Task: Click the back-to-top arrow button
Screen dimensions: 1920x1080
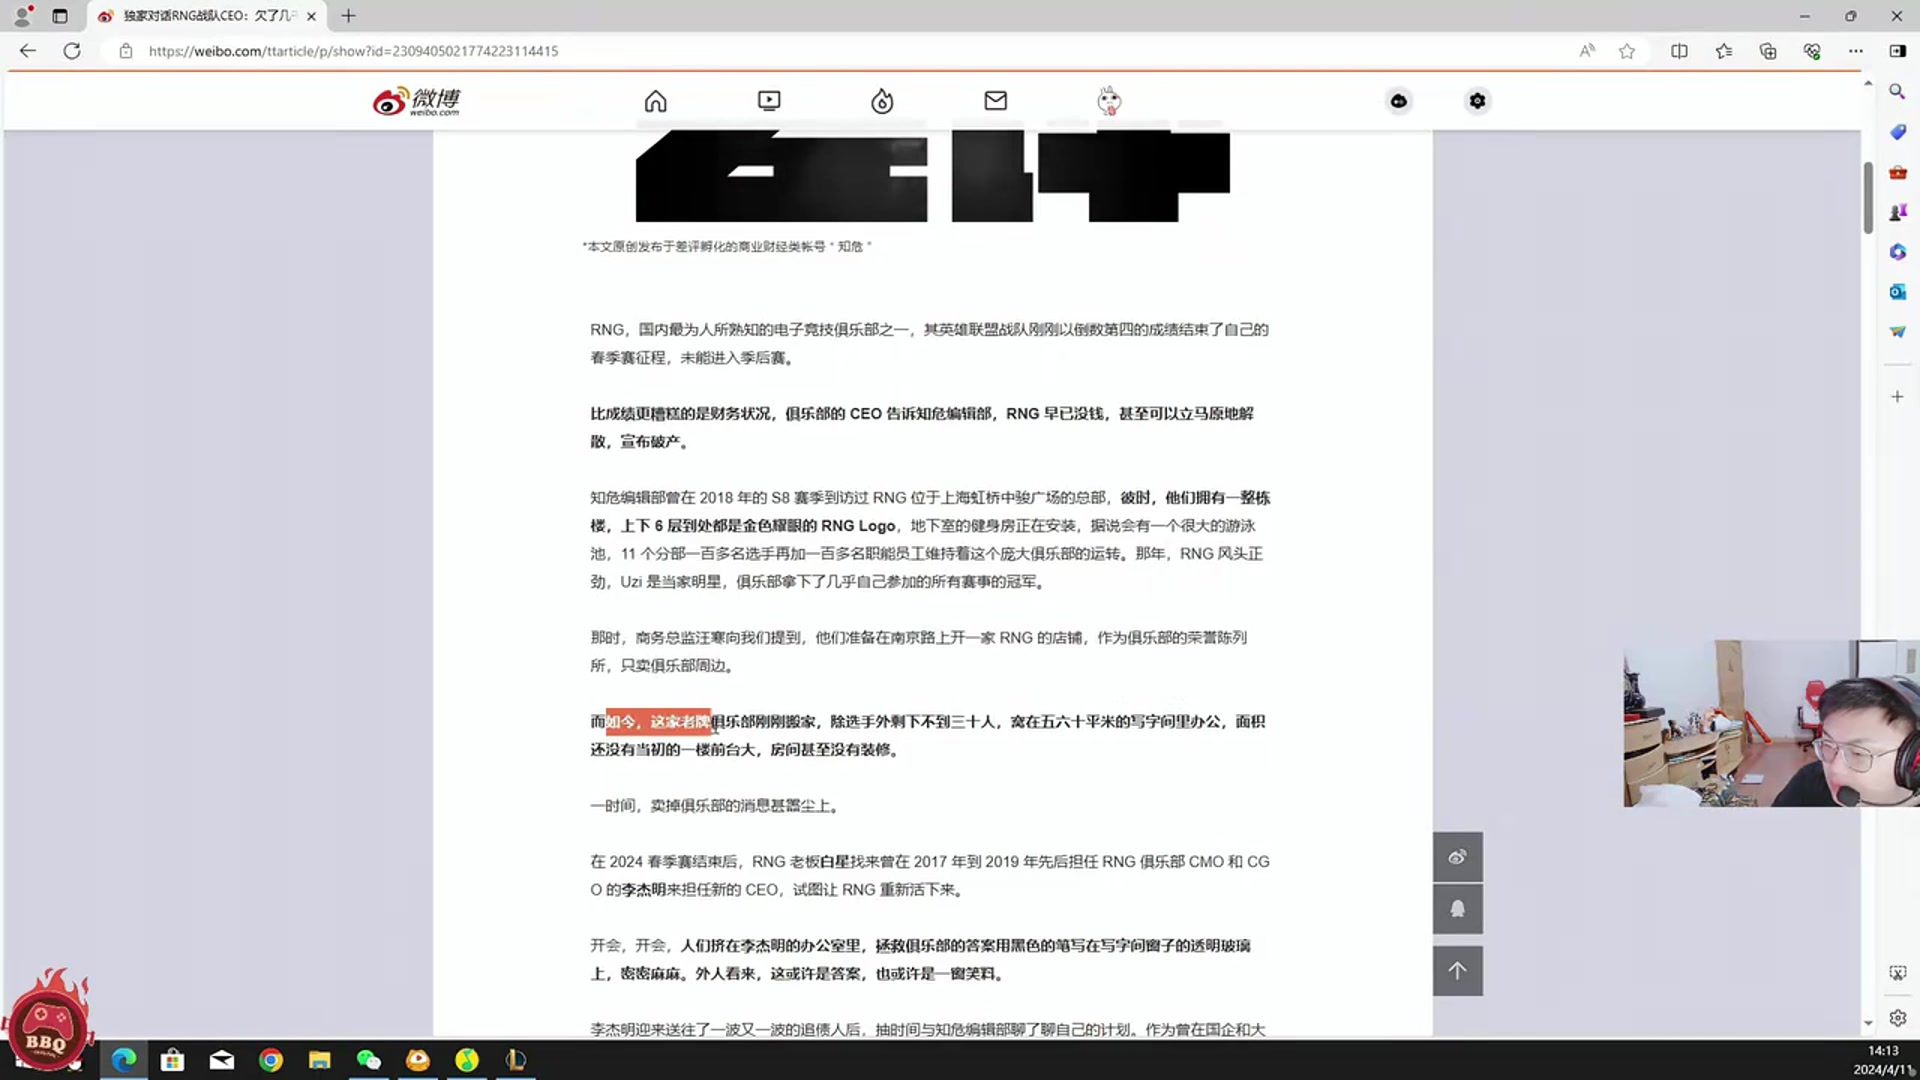Action: click(1458, 971)
